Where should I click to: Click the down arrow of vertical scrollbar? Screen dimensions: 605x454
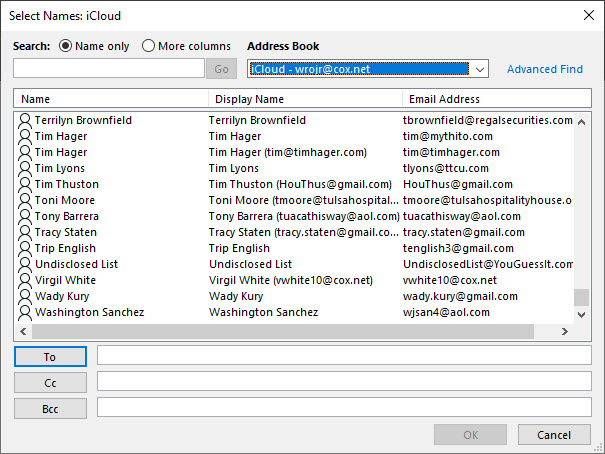coord(581,315)
